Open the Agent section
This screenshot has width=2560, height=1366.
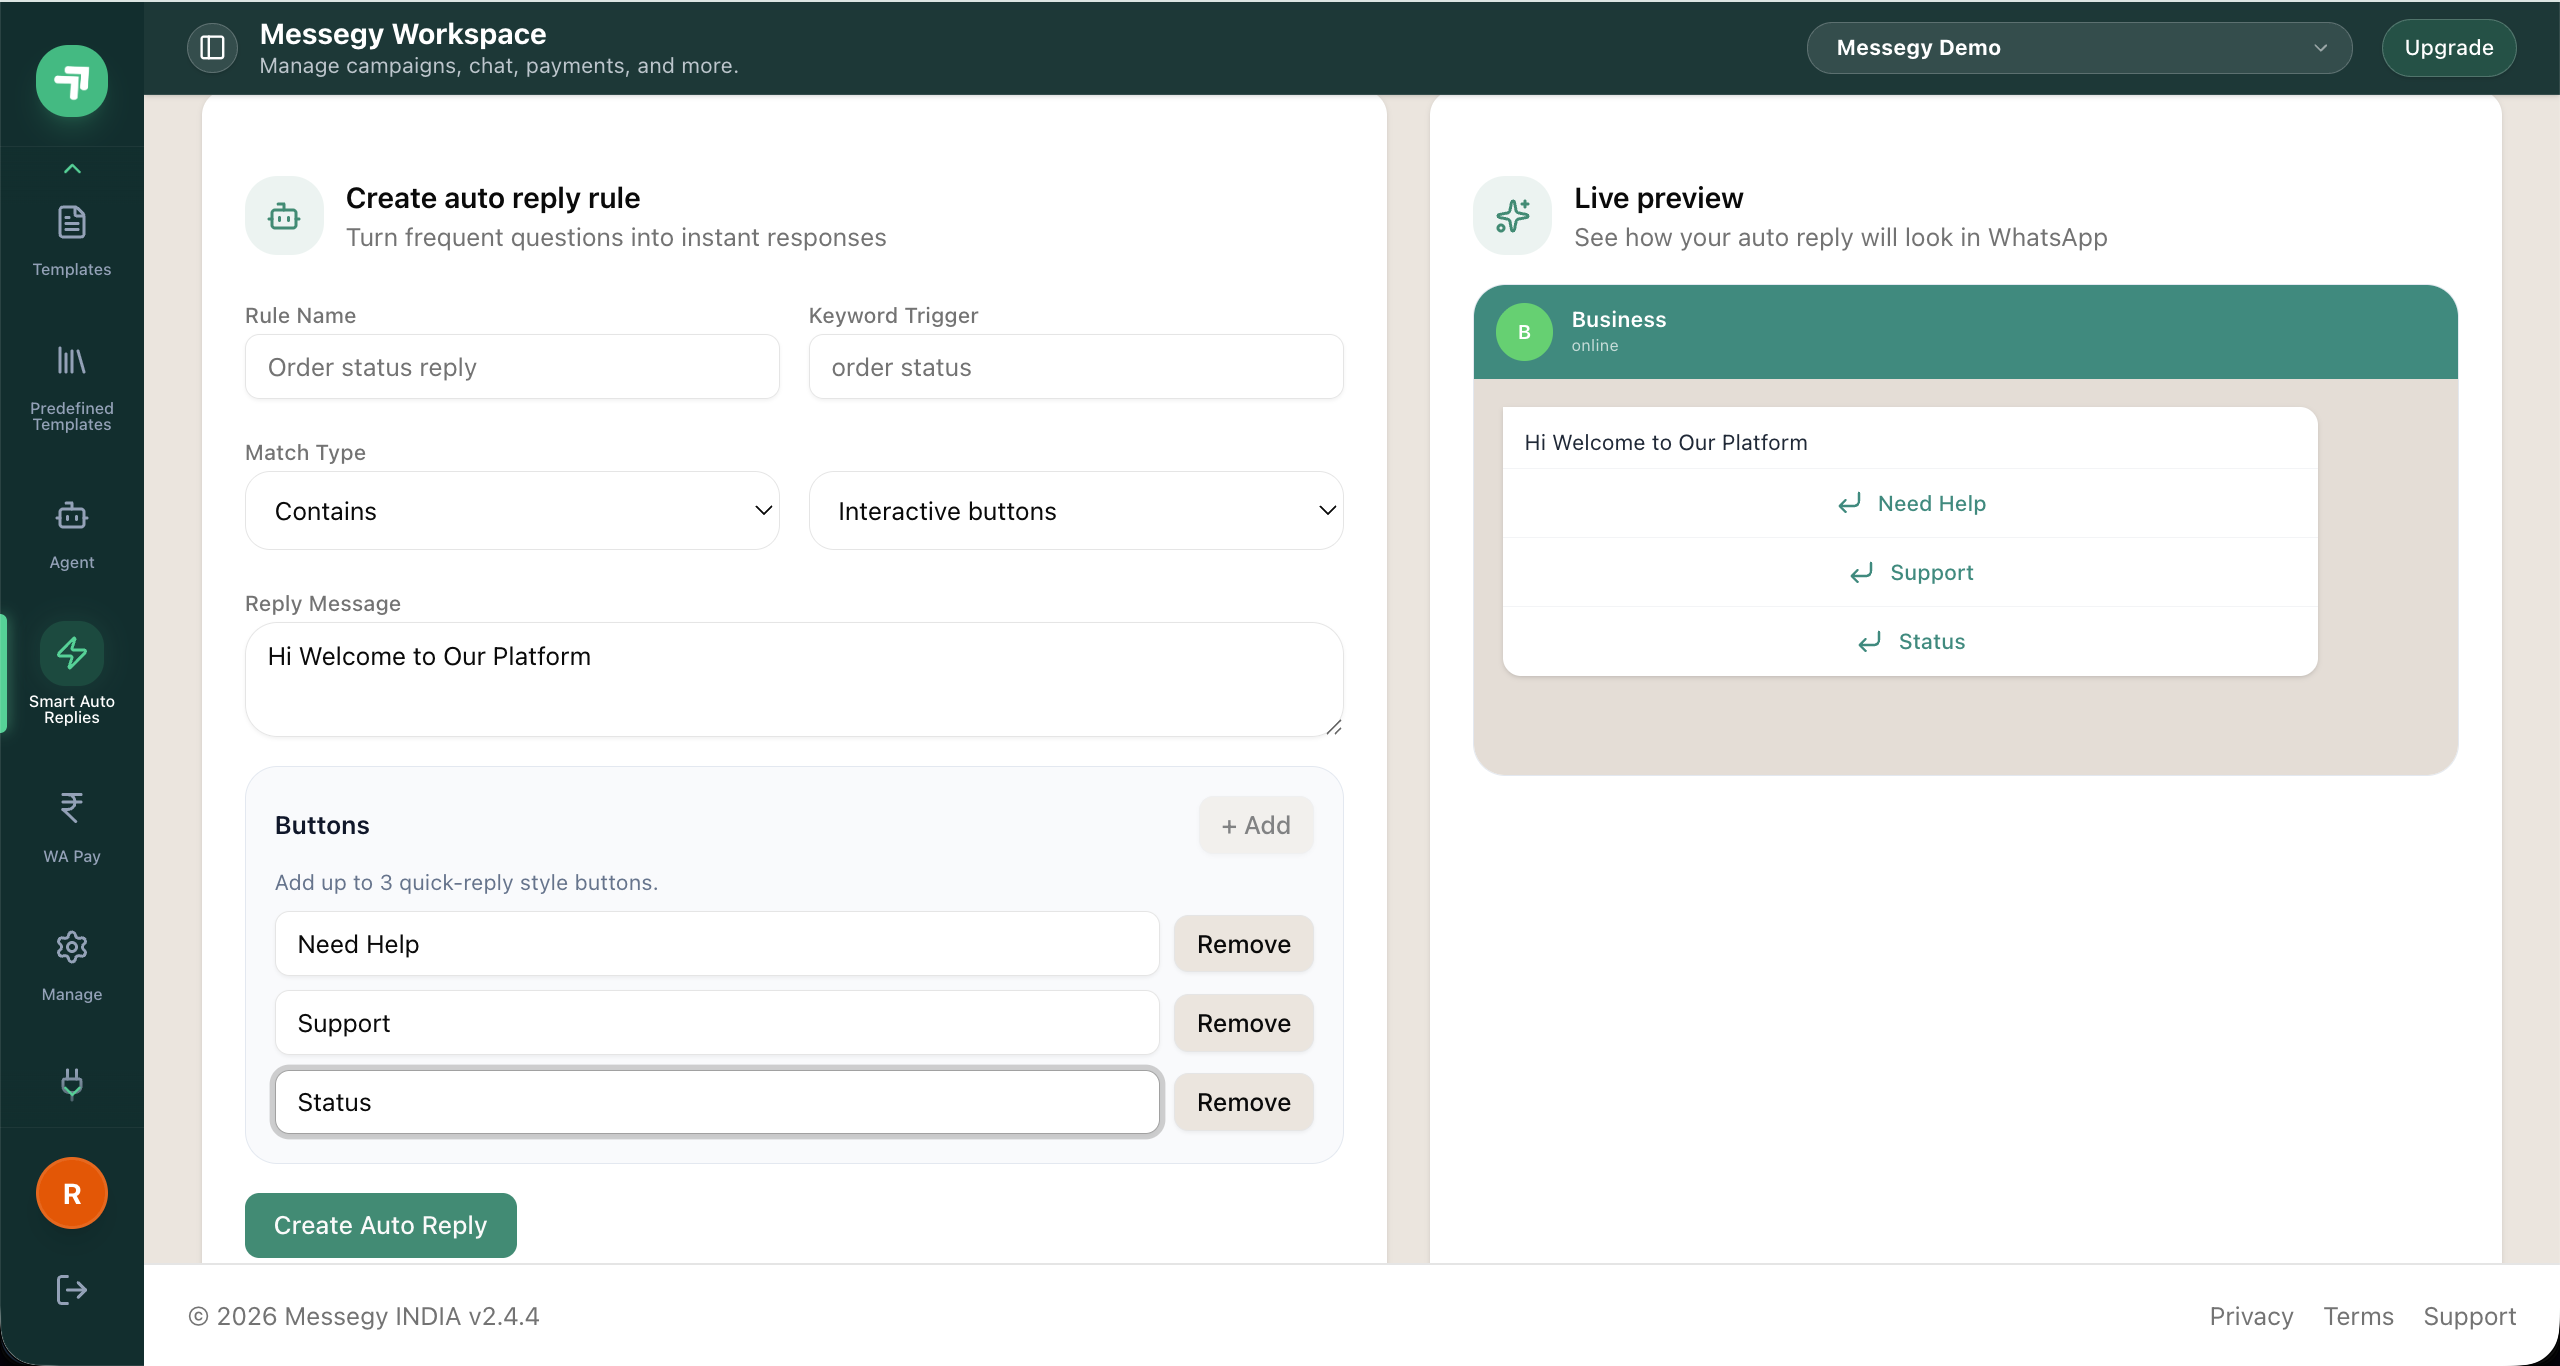72,534
